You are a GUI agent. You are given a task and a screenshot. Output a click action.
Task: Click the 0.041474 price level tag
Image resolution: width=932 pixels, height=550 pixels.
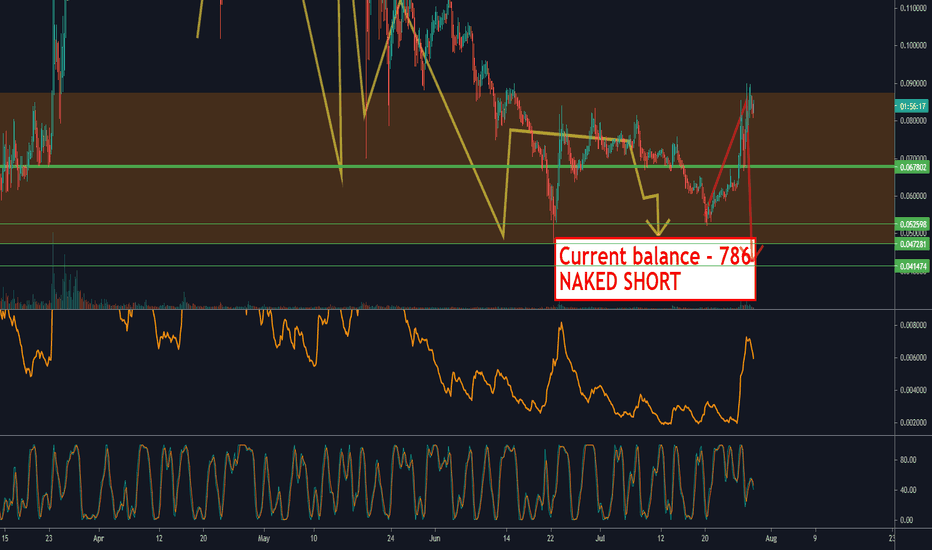click(912, 266)
